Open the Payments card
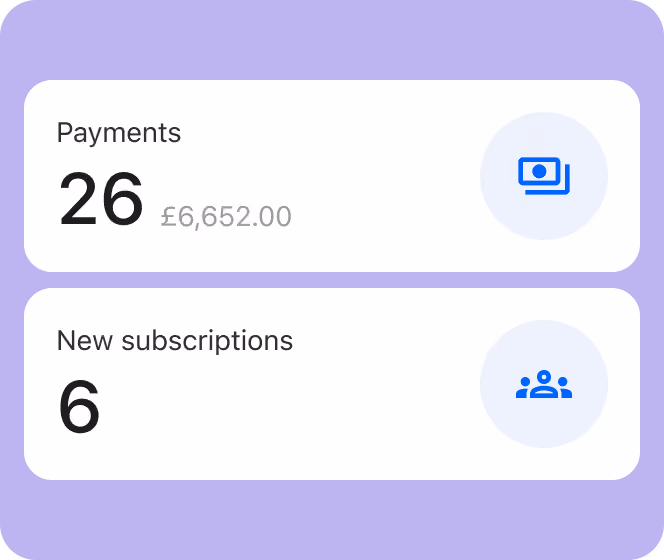This screenshot has height=560, width=664. click(x=332, y=176)
